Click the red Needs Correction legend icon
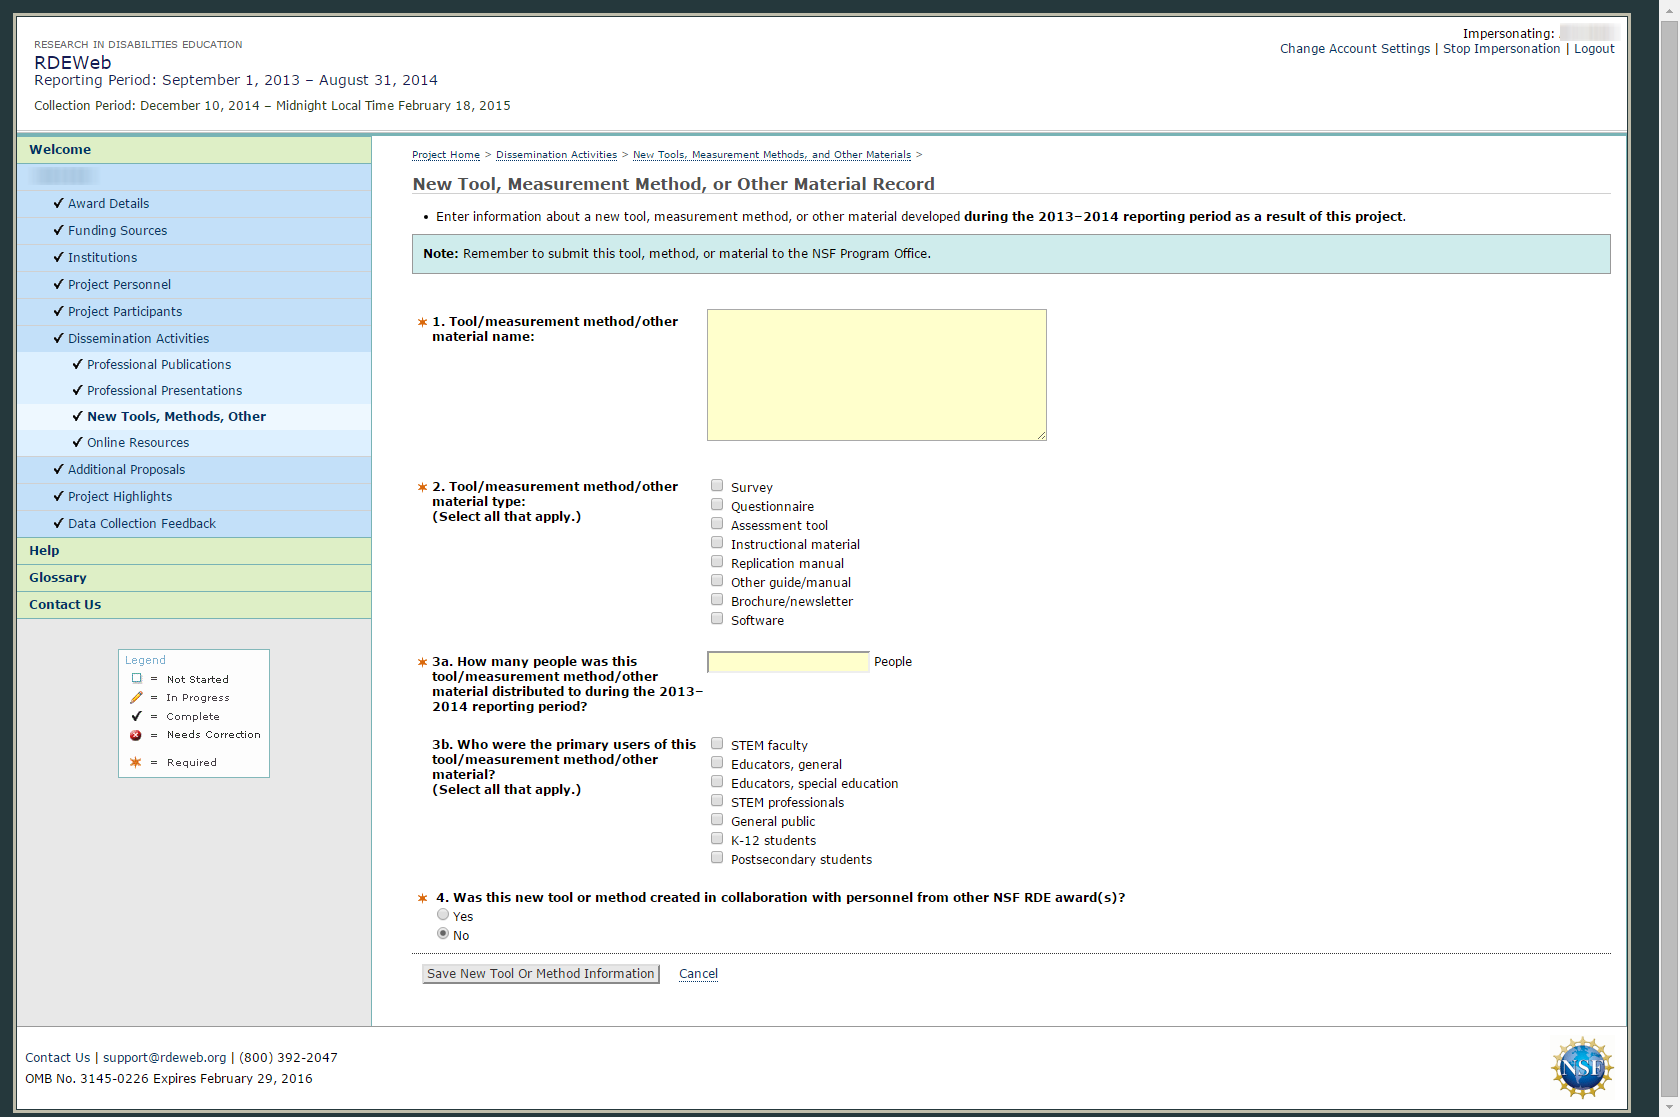 [136, 735]
